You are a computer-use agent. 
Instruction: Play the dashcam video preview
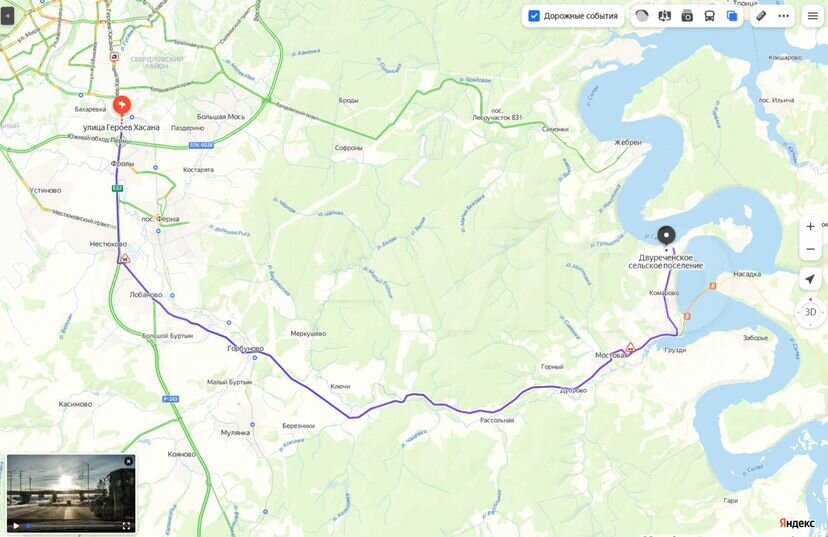point(16,526)
